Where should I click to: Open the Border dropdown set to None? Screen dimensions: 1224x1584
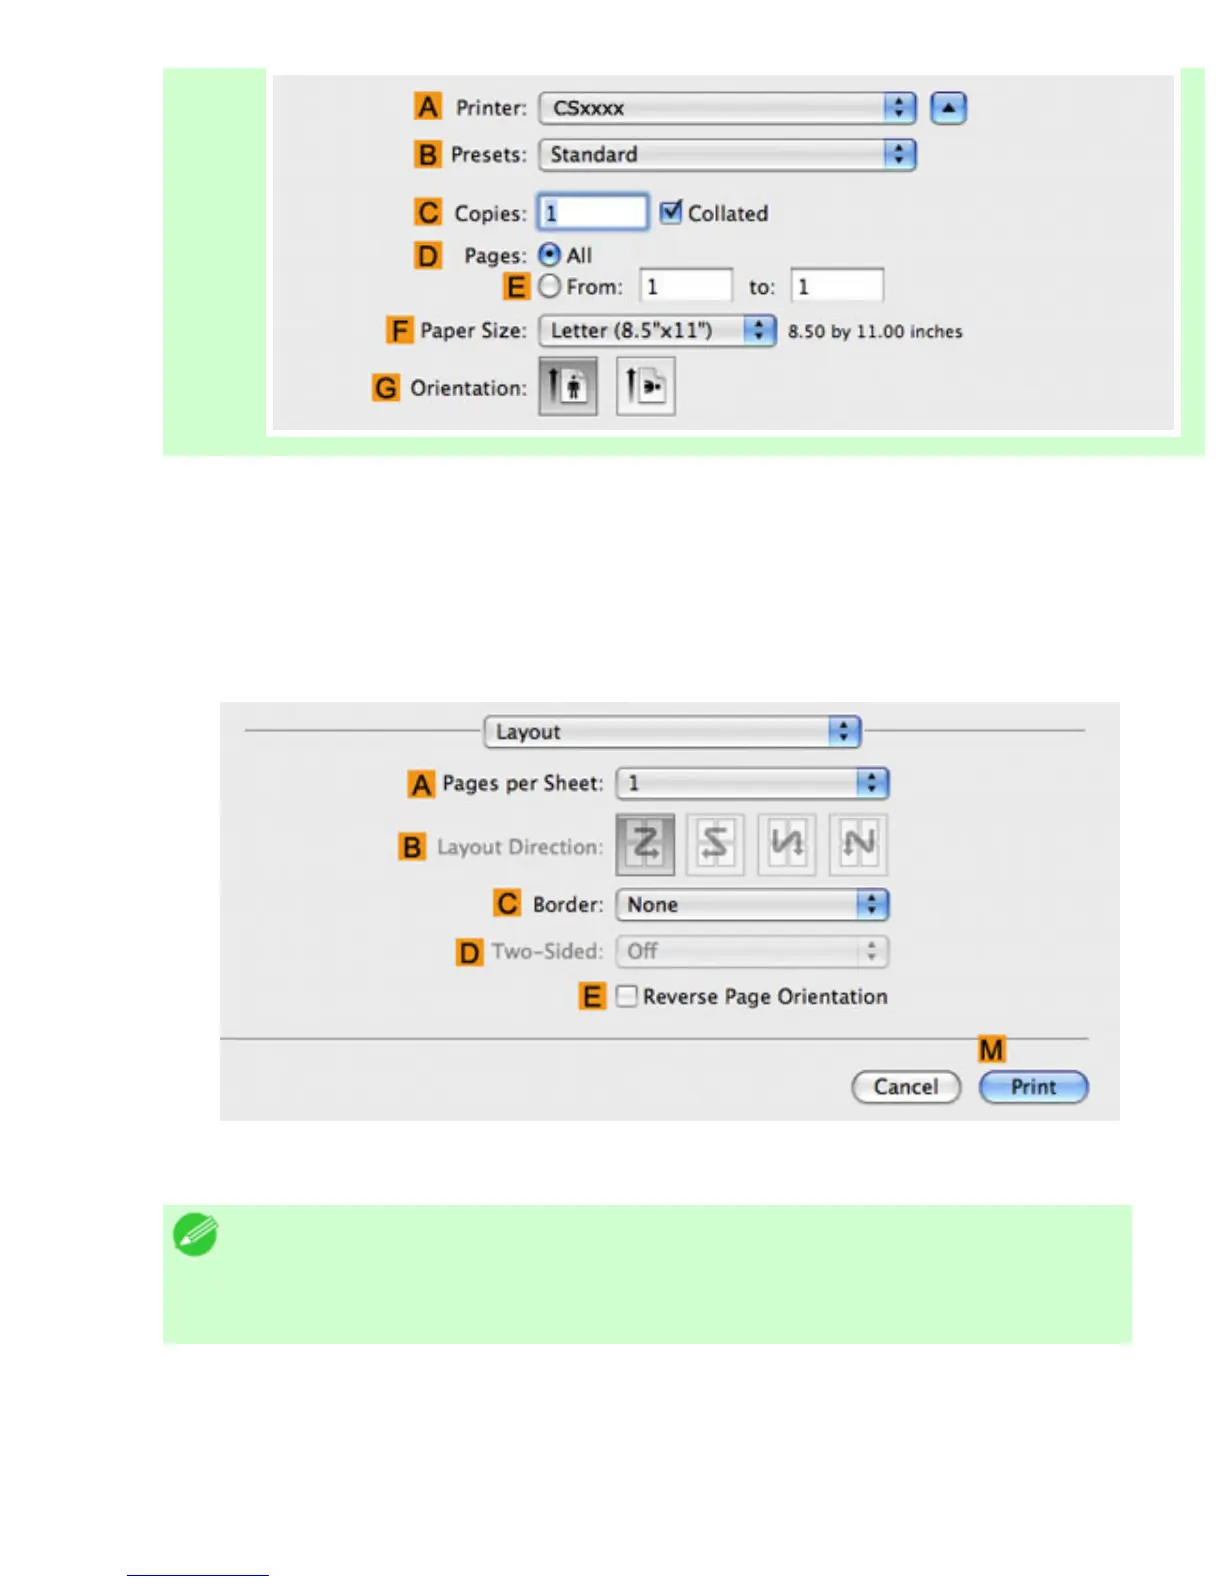click(x=752, y=905)
